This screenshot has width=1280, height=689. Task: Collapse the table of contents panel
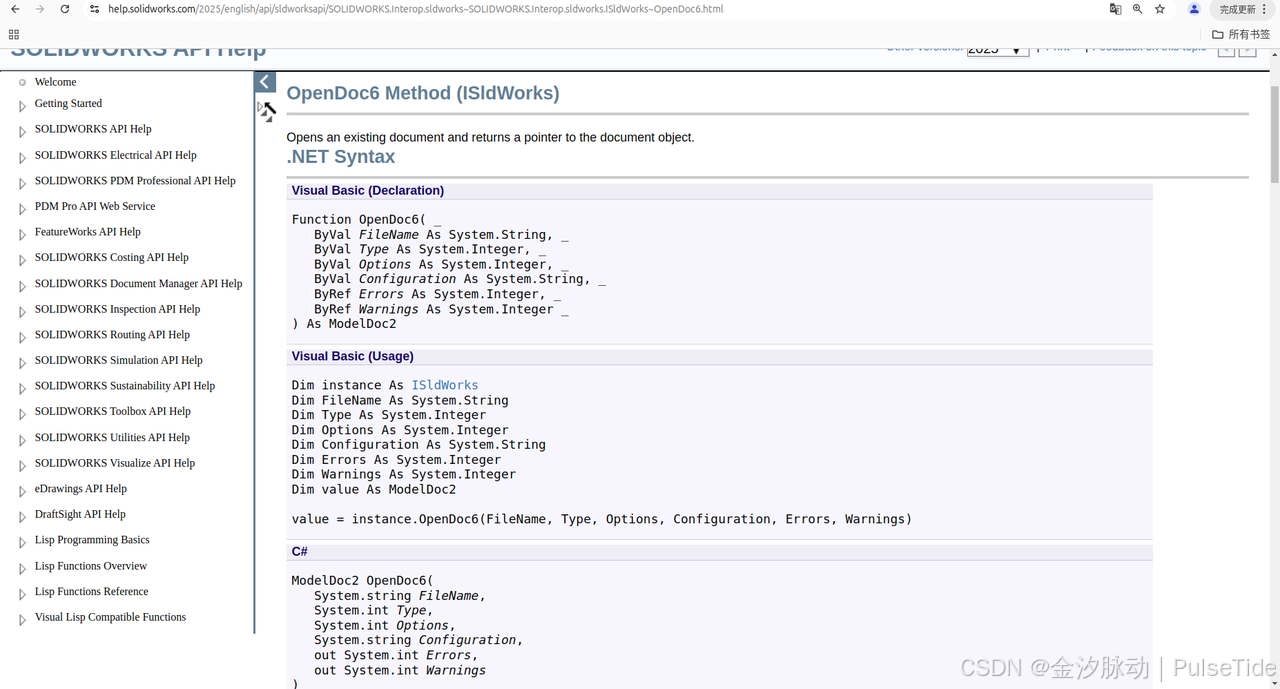pos(265,82)
